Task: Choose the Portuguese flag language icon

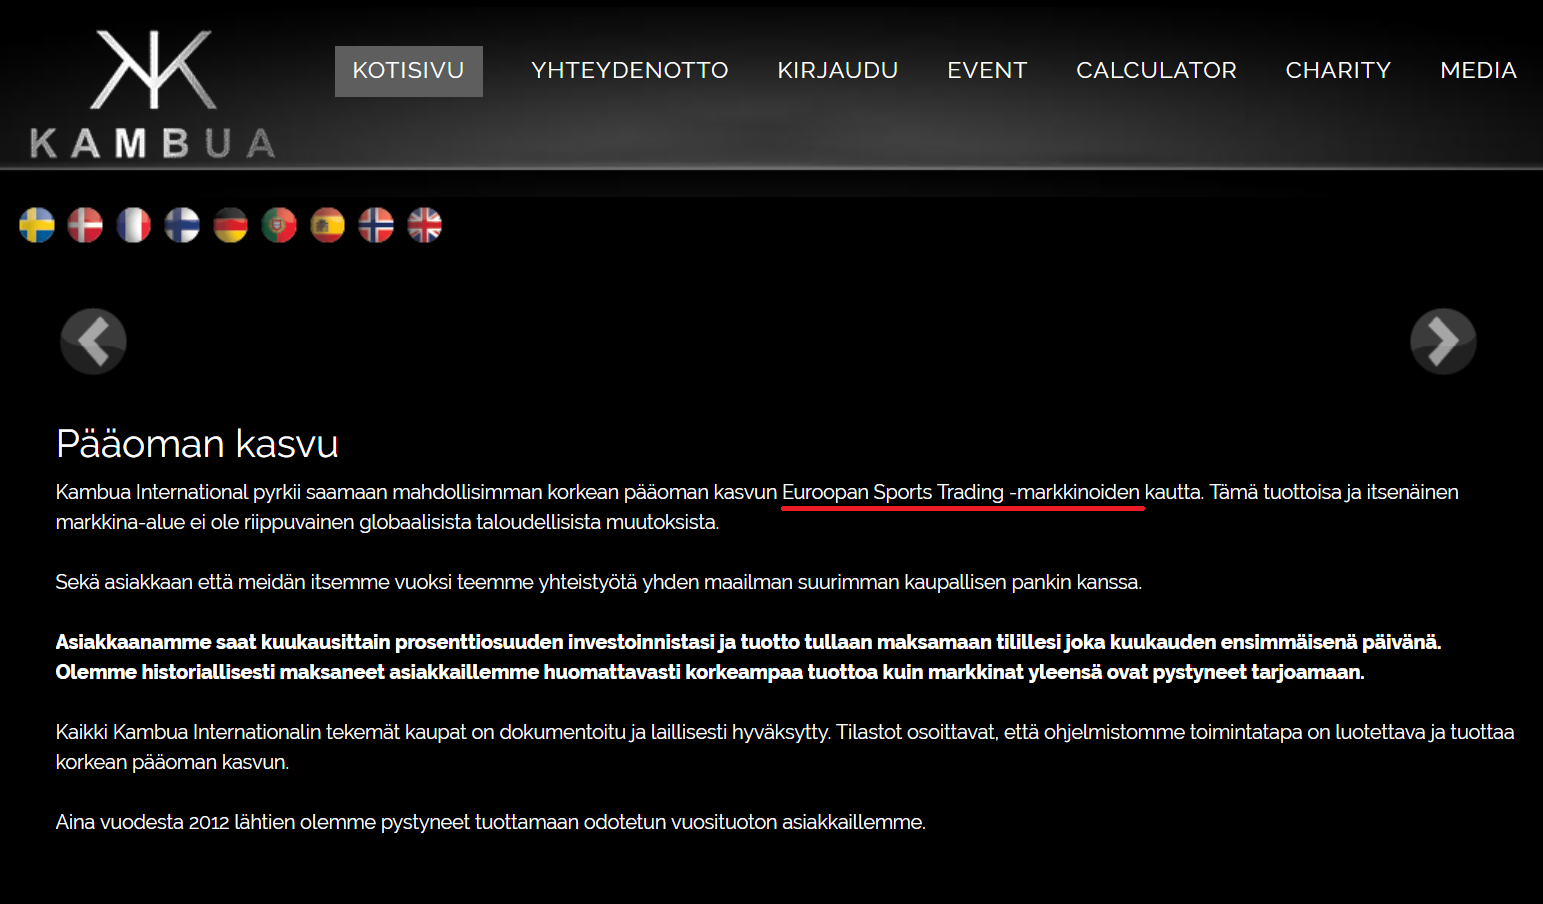Action: (x=279, y=225)
